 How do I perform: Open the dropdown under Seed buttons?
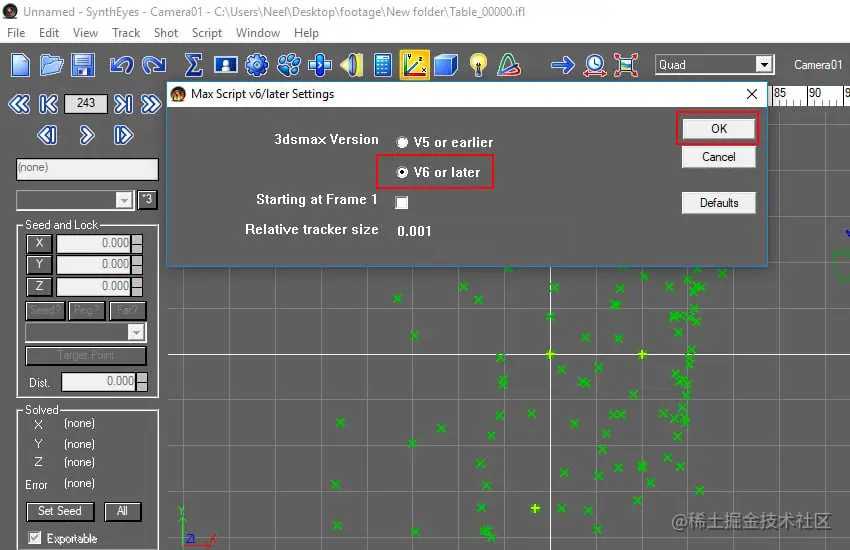(136, 332)
